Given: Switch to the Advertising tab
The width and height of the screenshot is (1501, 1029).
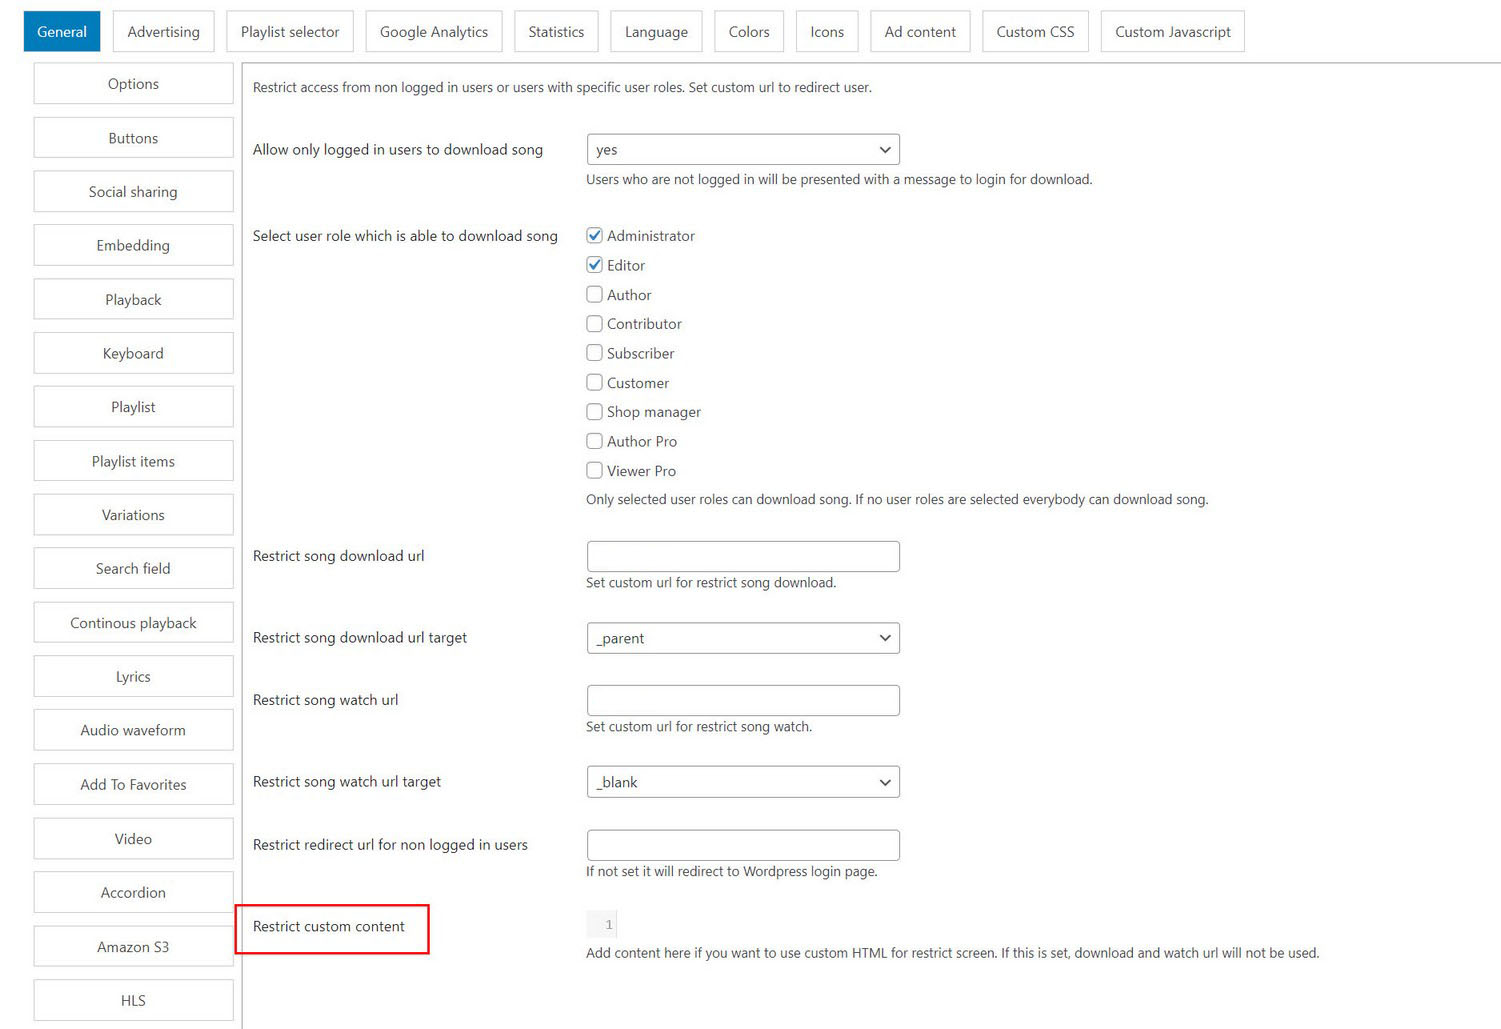Looking at the screenshot, I should 163,32.
